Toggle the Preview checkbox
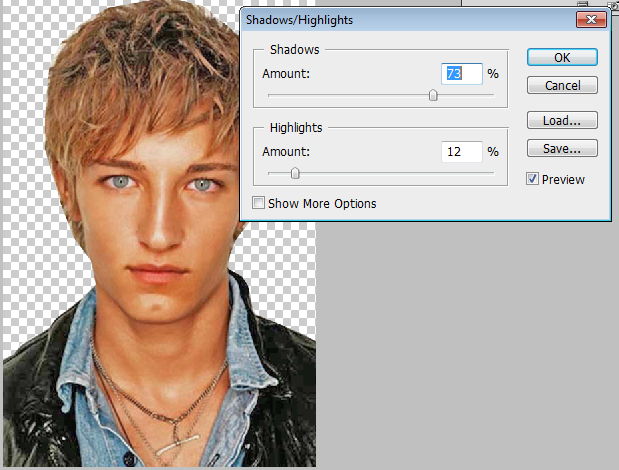619x470 pixels. [532, 179]
